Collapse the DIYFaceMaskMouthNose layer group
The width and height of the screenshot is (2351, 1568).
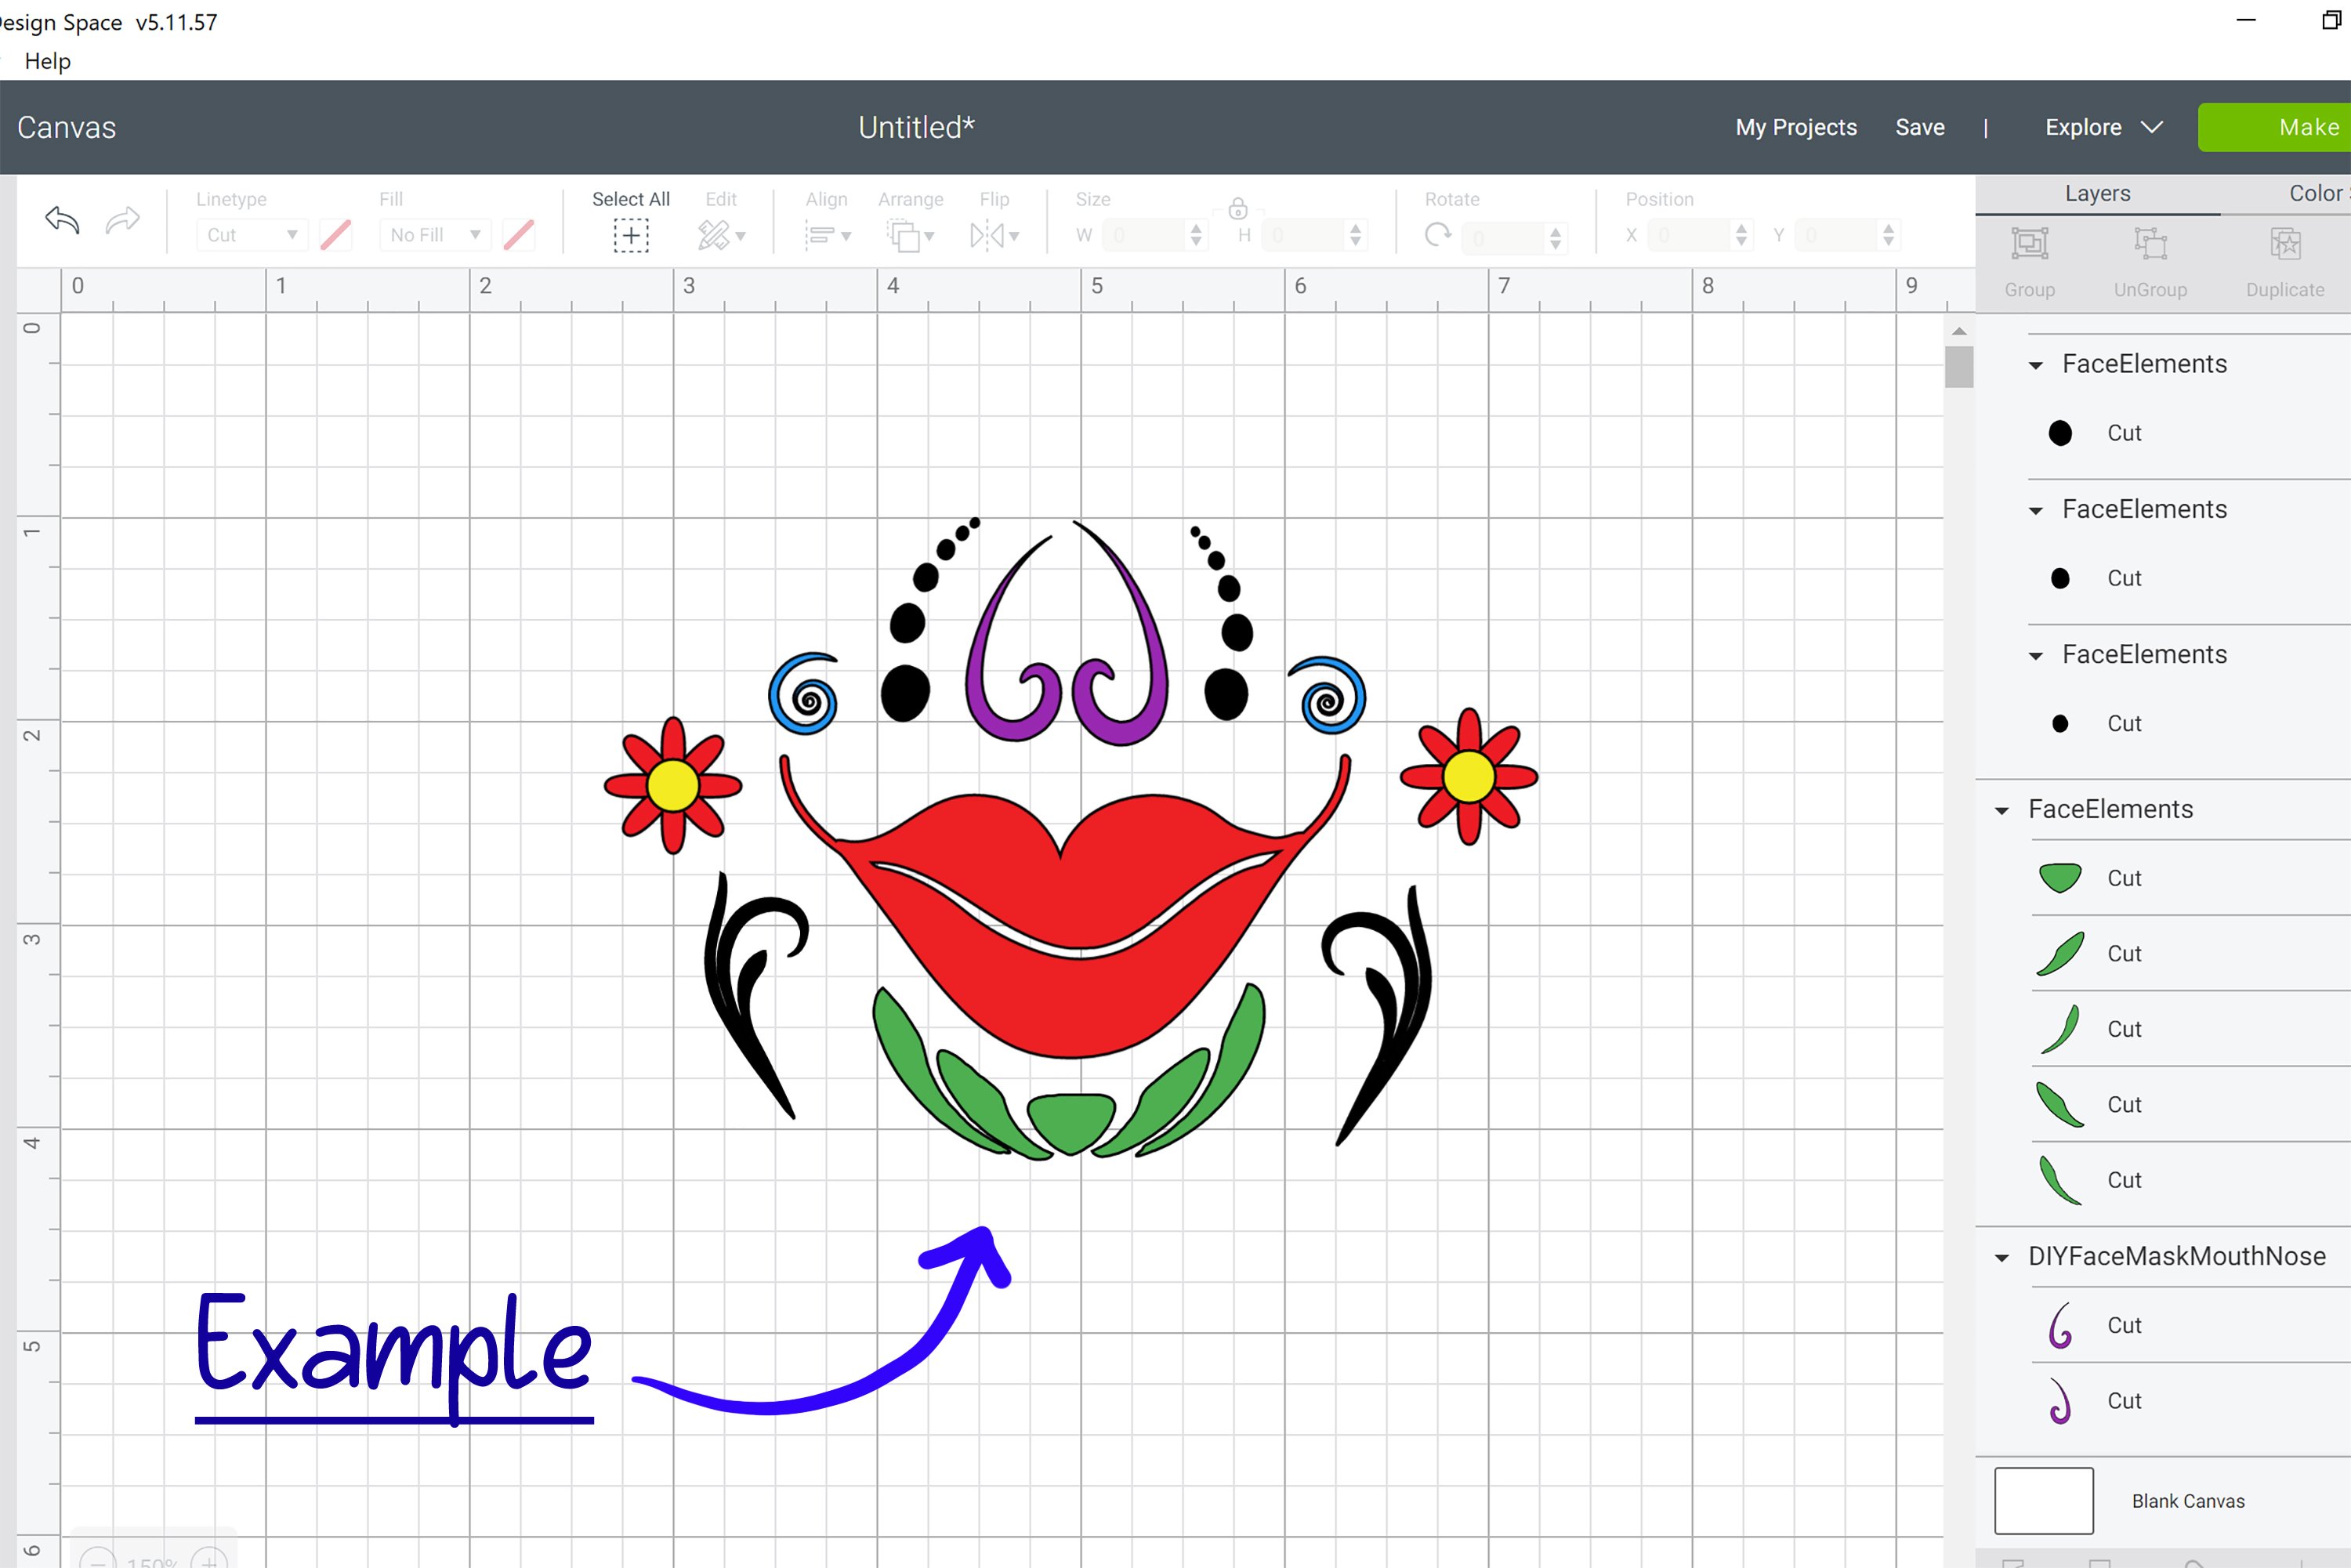pyautogui.click(x=2002, y=1258)
